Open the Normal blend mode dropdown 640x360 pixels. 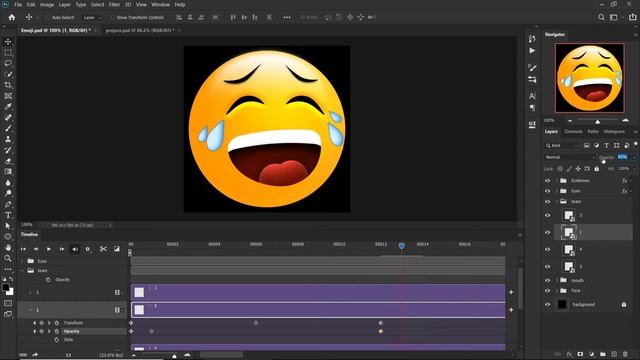point(570,157)
